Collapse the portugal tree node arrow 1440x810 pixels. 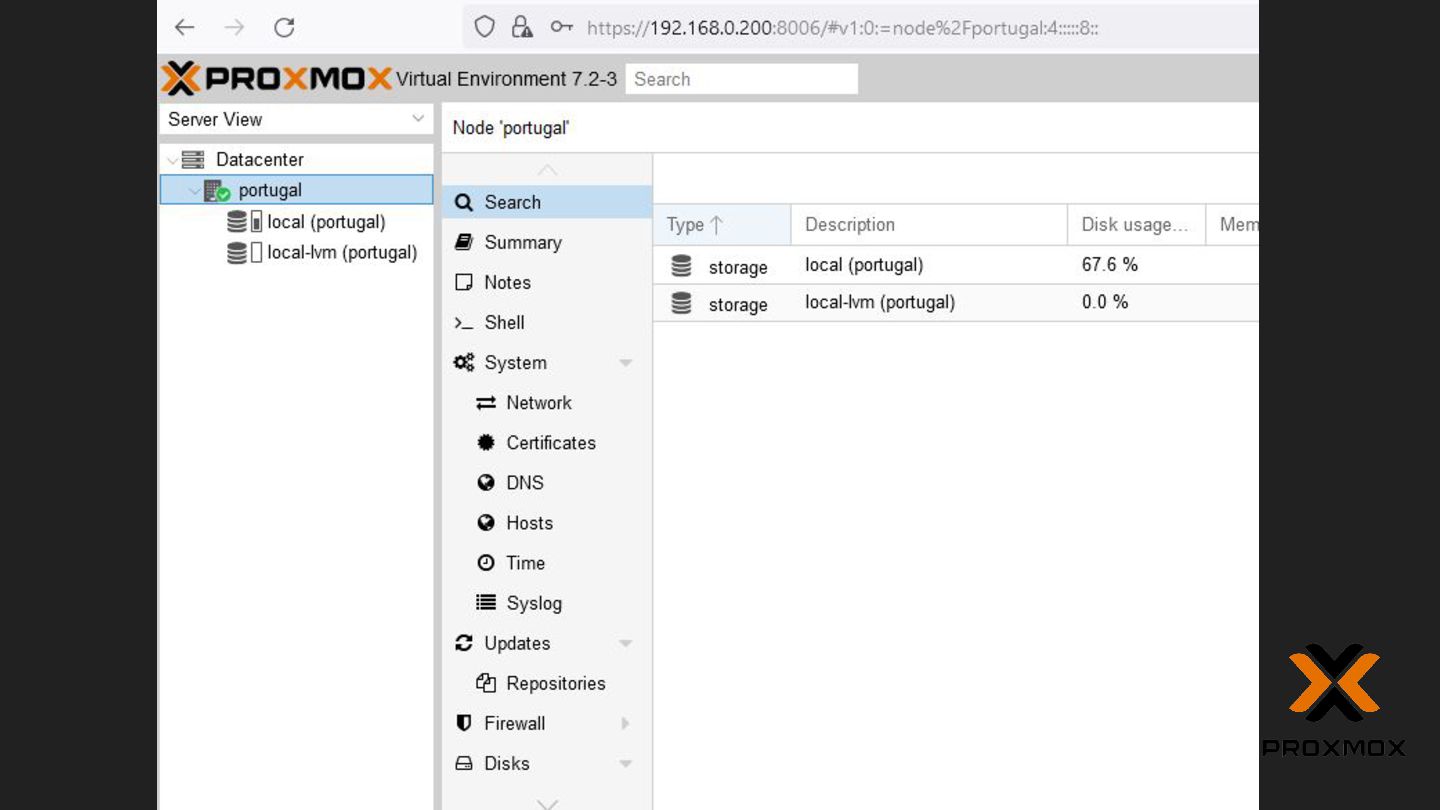(x=194, y=190)
